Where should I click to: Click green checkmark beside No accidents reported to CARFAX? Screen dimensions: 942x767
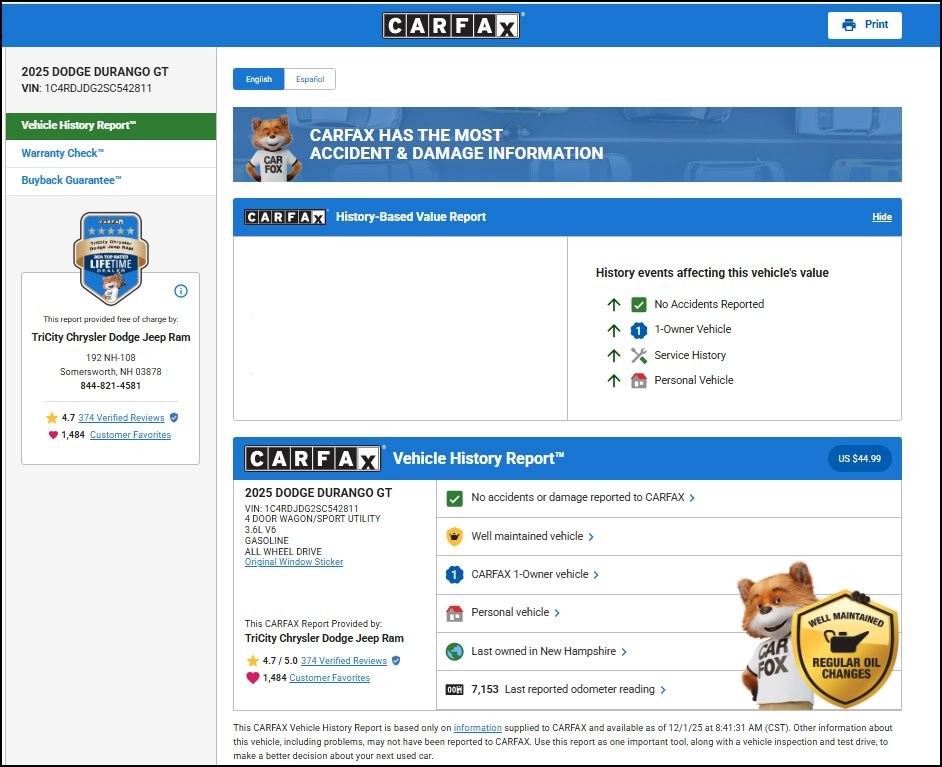(454, 498)
